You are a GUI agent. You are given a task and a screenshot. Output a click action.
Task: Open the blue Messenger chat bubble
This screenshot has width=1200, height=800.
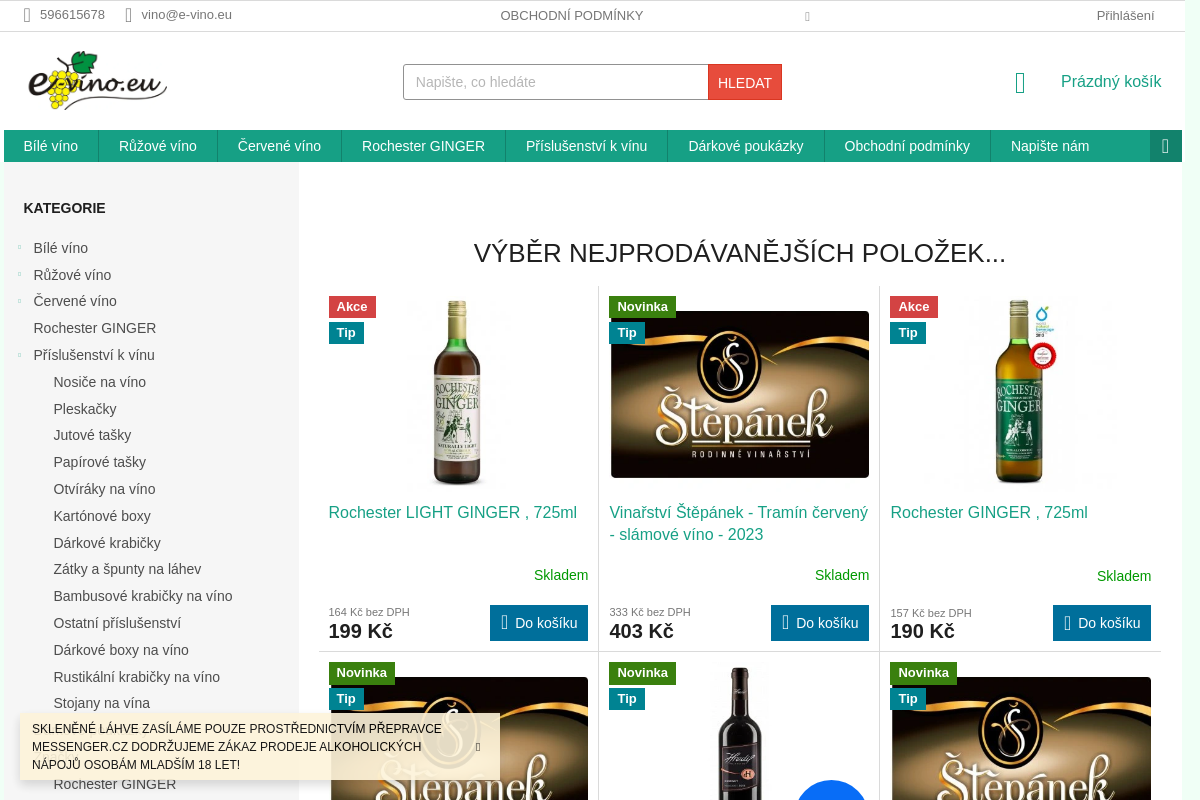tap(830, 793)
